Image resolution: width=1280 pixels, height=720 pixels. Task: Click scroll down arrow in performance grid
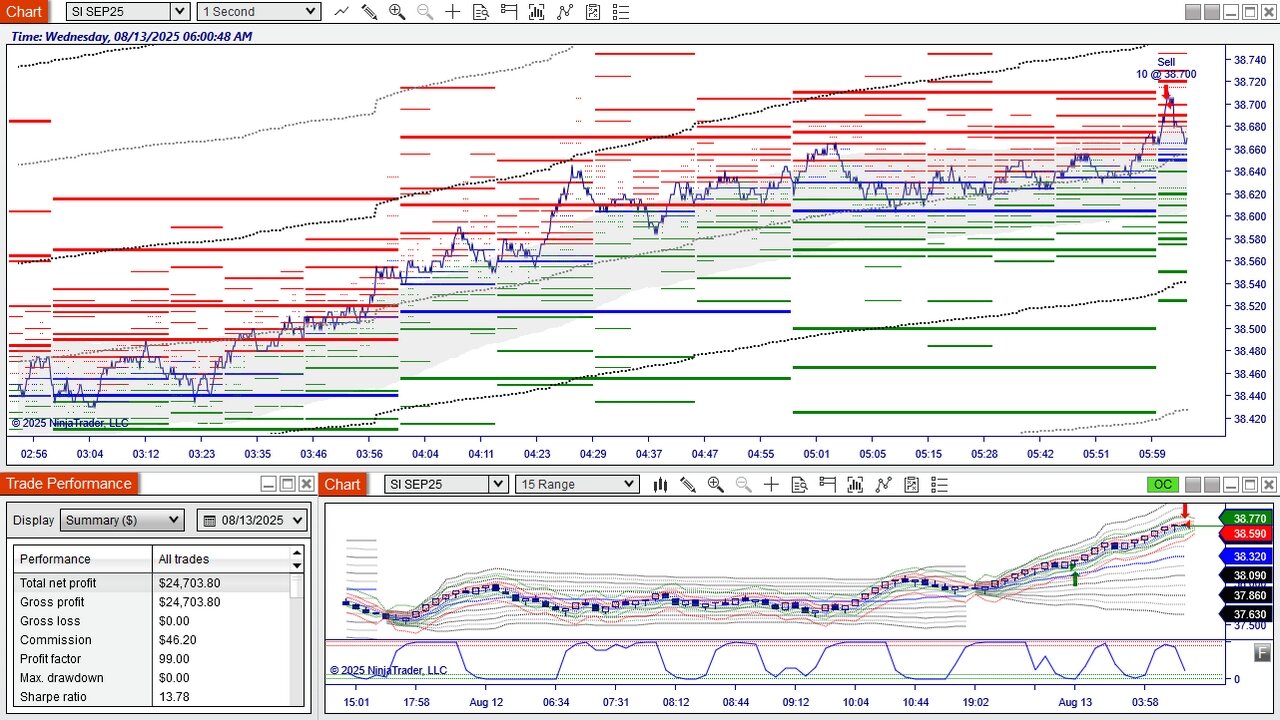pyautogui.click(x=297, y=566)
